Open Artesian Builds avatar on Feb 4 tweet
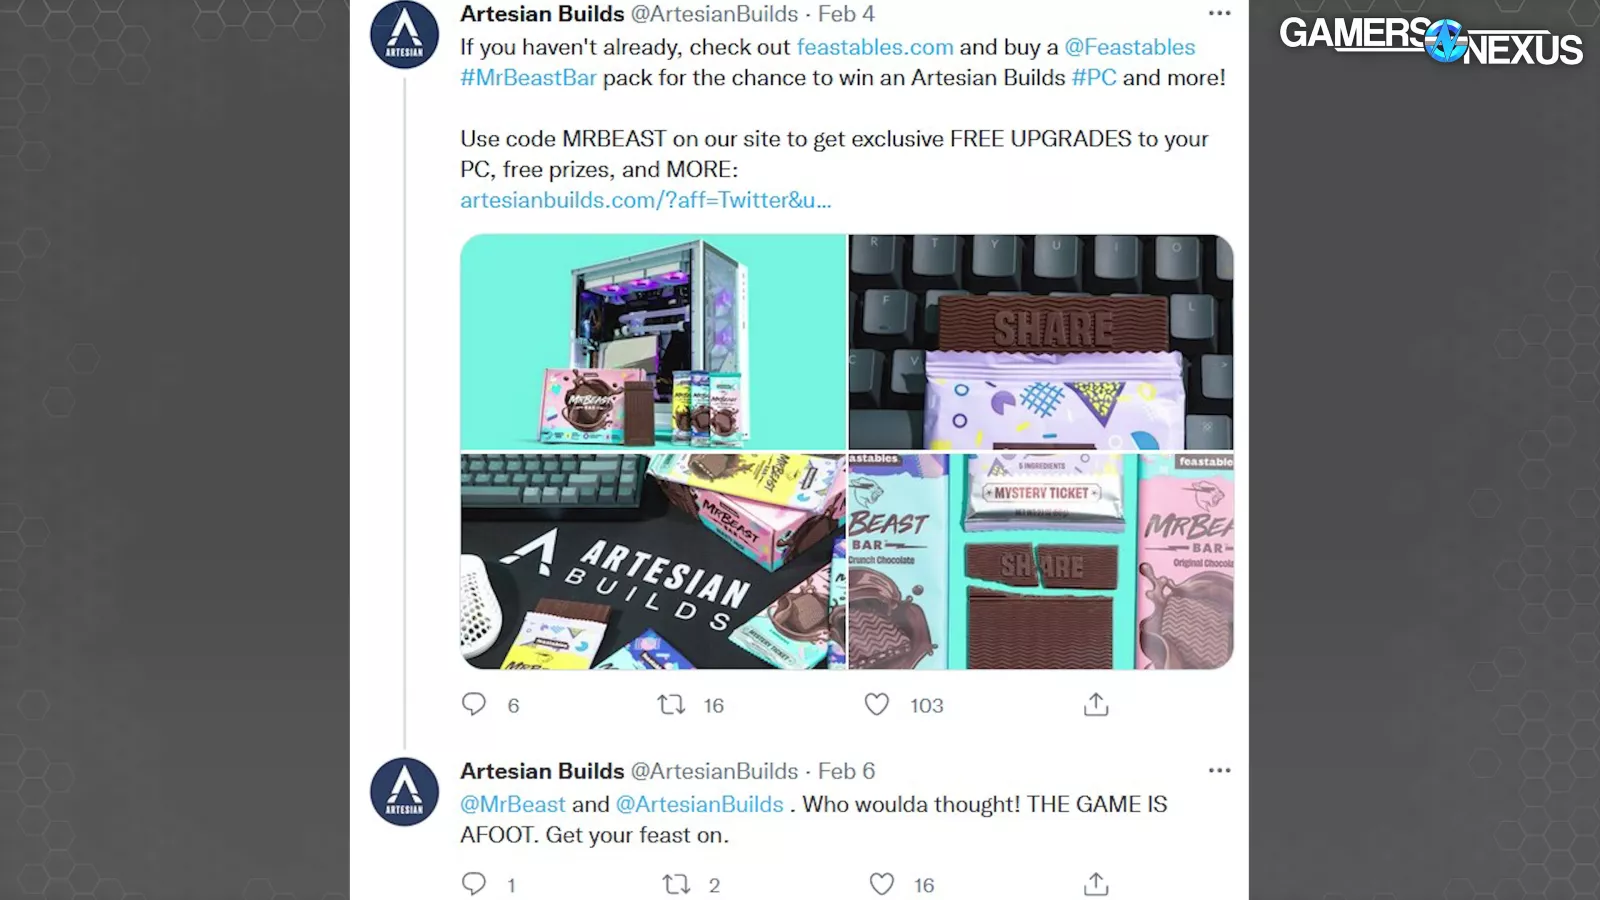Image resolution: width=1600 pixels, height=900 pixels. click(404, 35)
